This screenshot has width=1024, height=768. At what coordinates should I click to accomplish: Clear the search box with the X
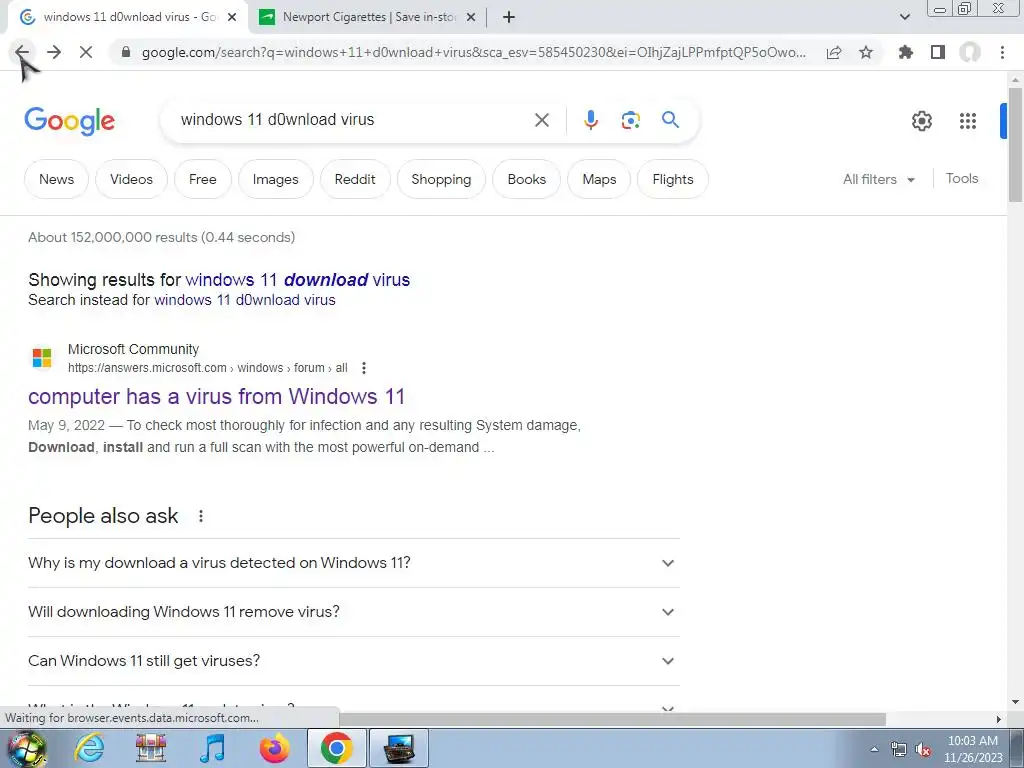click(x=542, y=120)
